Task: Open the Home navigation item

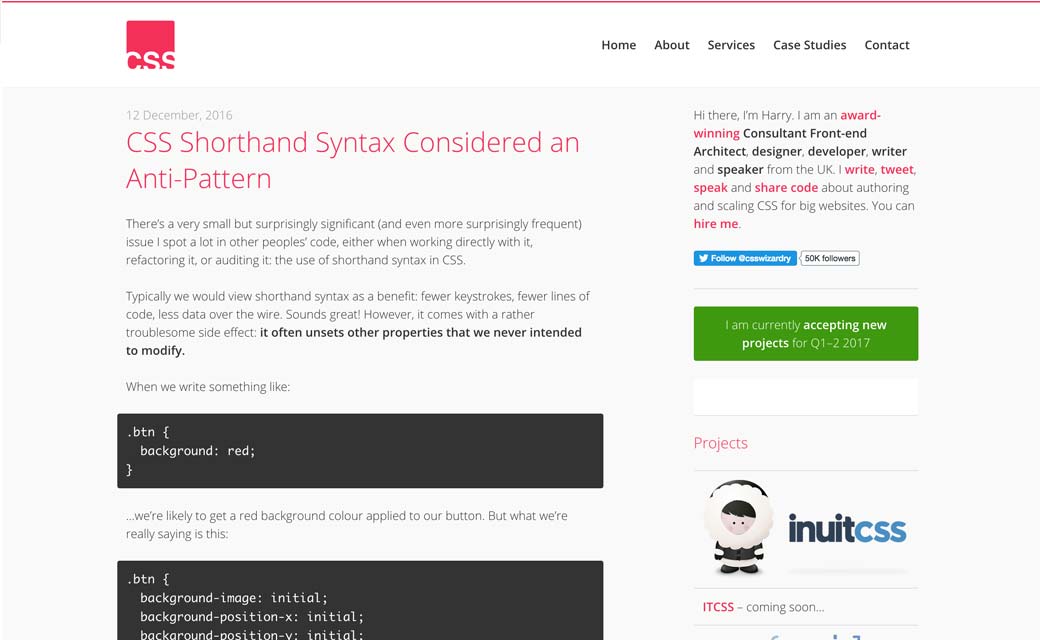Action: tap(618, 45)
